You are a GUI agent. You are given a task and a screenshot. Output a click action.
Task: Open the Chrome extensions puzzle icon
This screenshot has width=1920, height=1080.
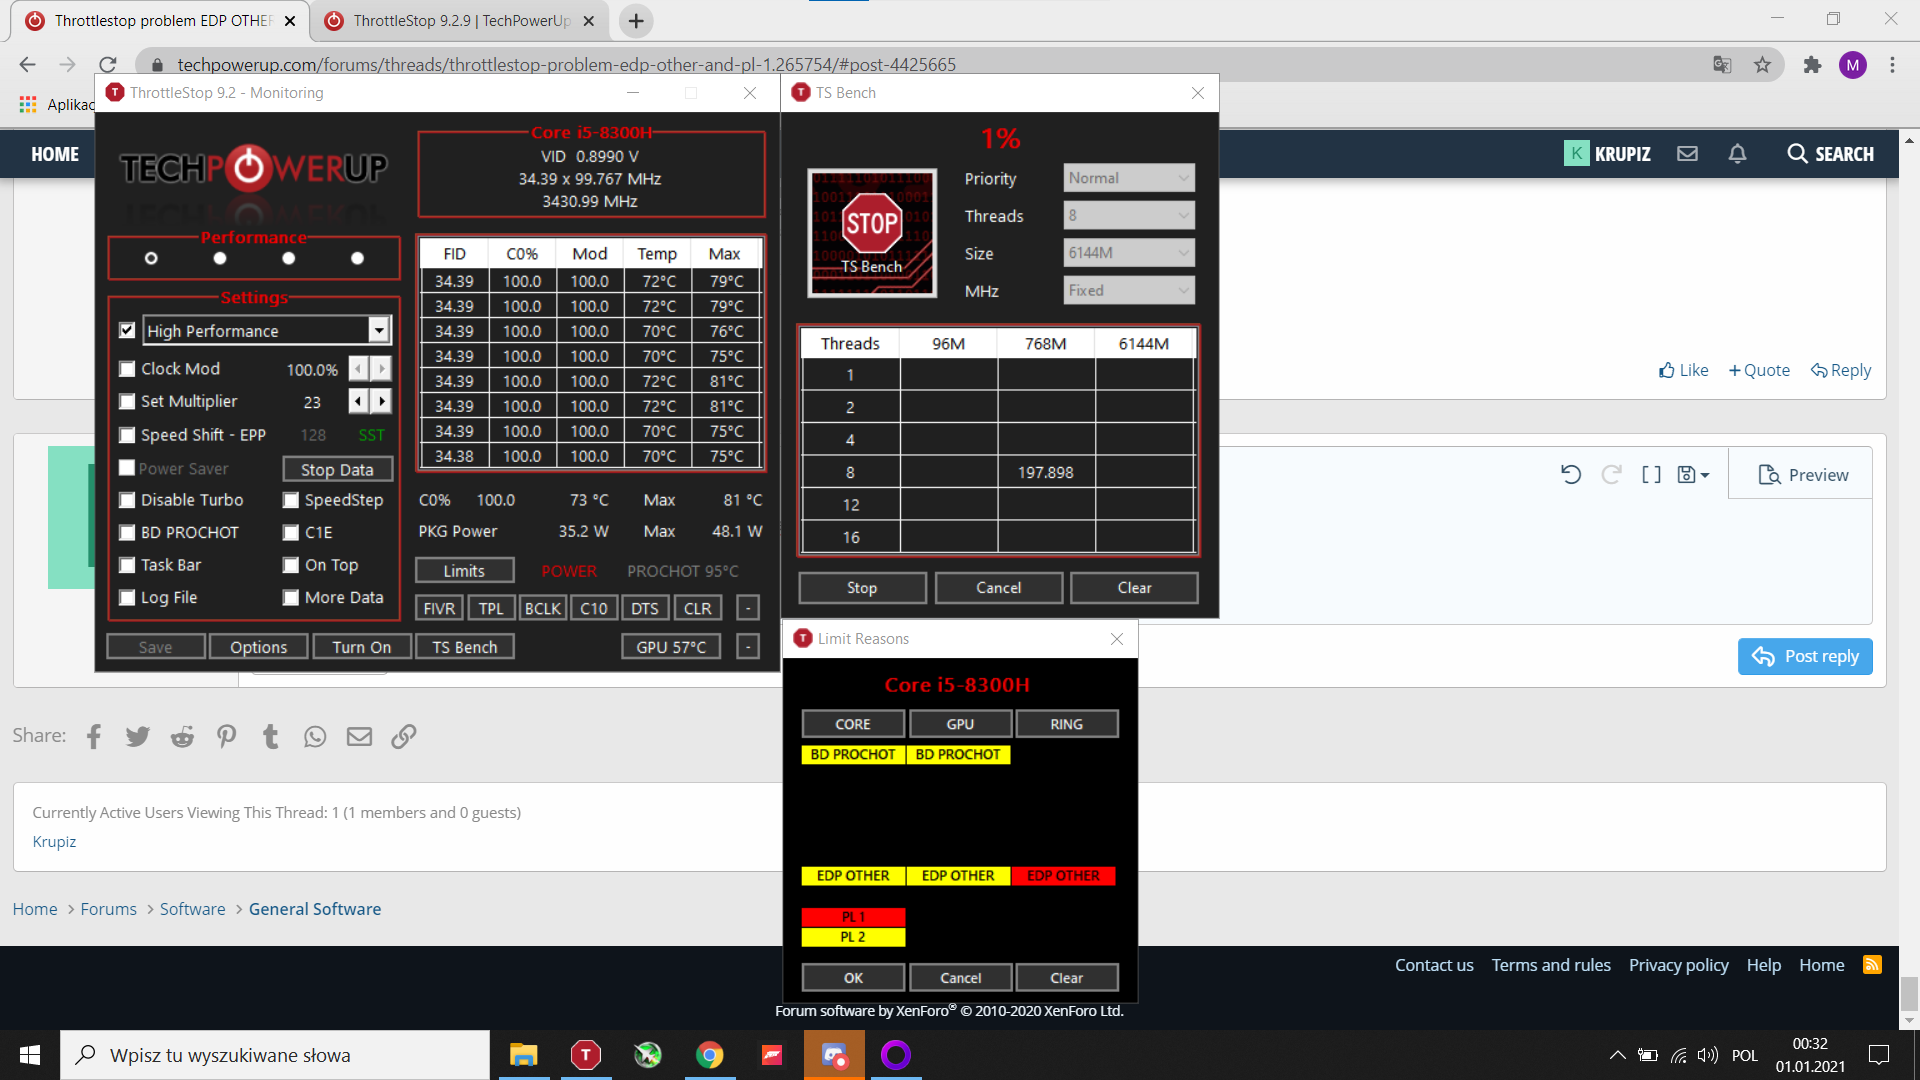click(1811, 65)
